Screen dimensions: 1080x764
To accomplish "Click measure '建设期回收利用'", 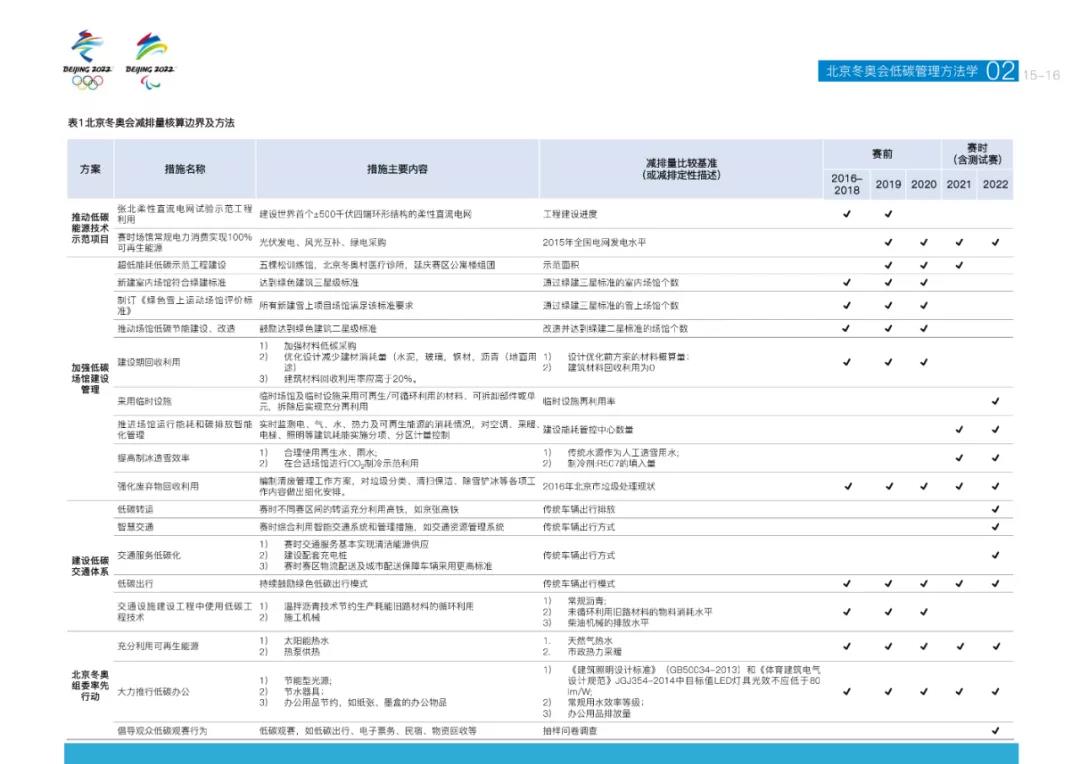I will (149, 362).
